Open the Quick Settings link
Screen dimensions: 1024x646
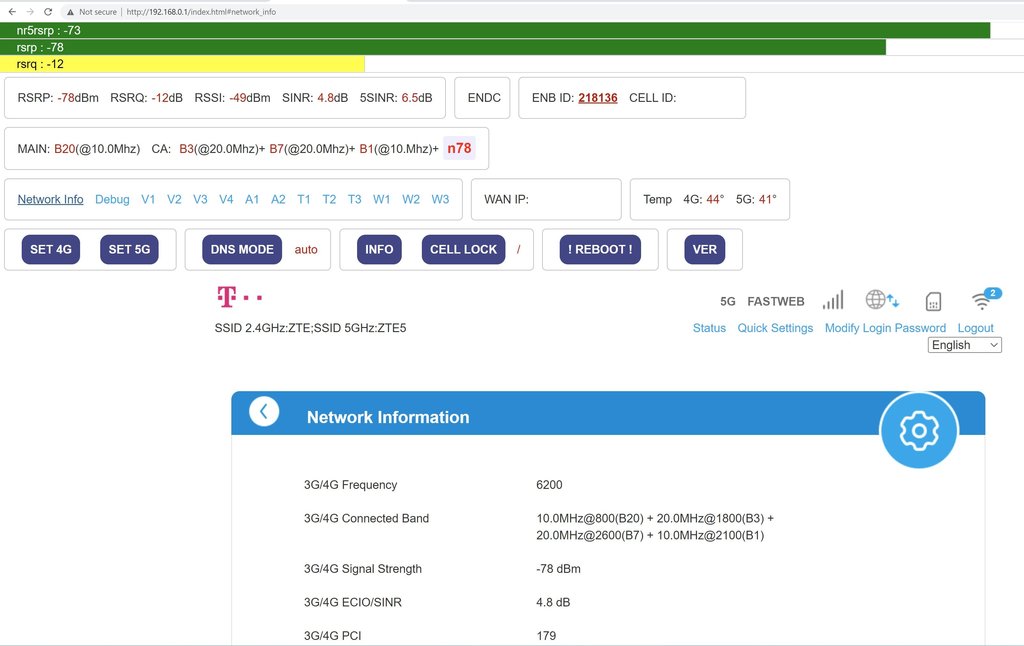tap(775, 328)
